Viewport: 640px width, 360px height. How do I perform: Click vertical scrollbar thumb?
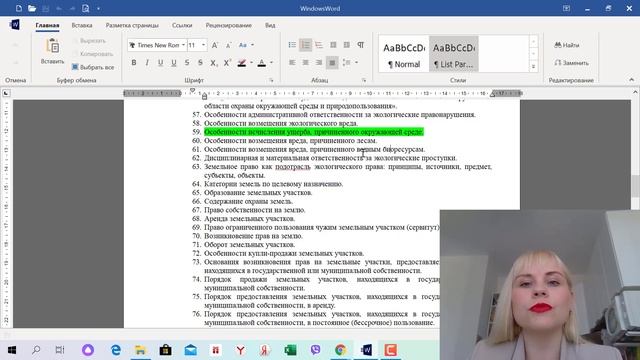click(x=635, y=186)
